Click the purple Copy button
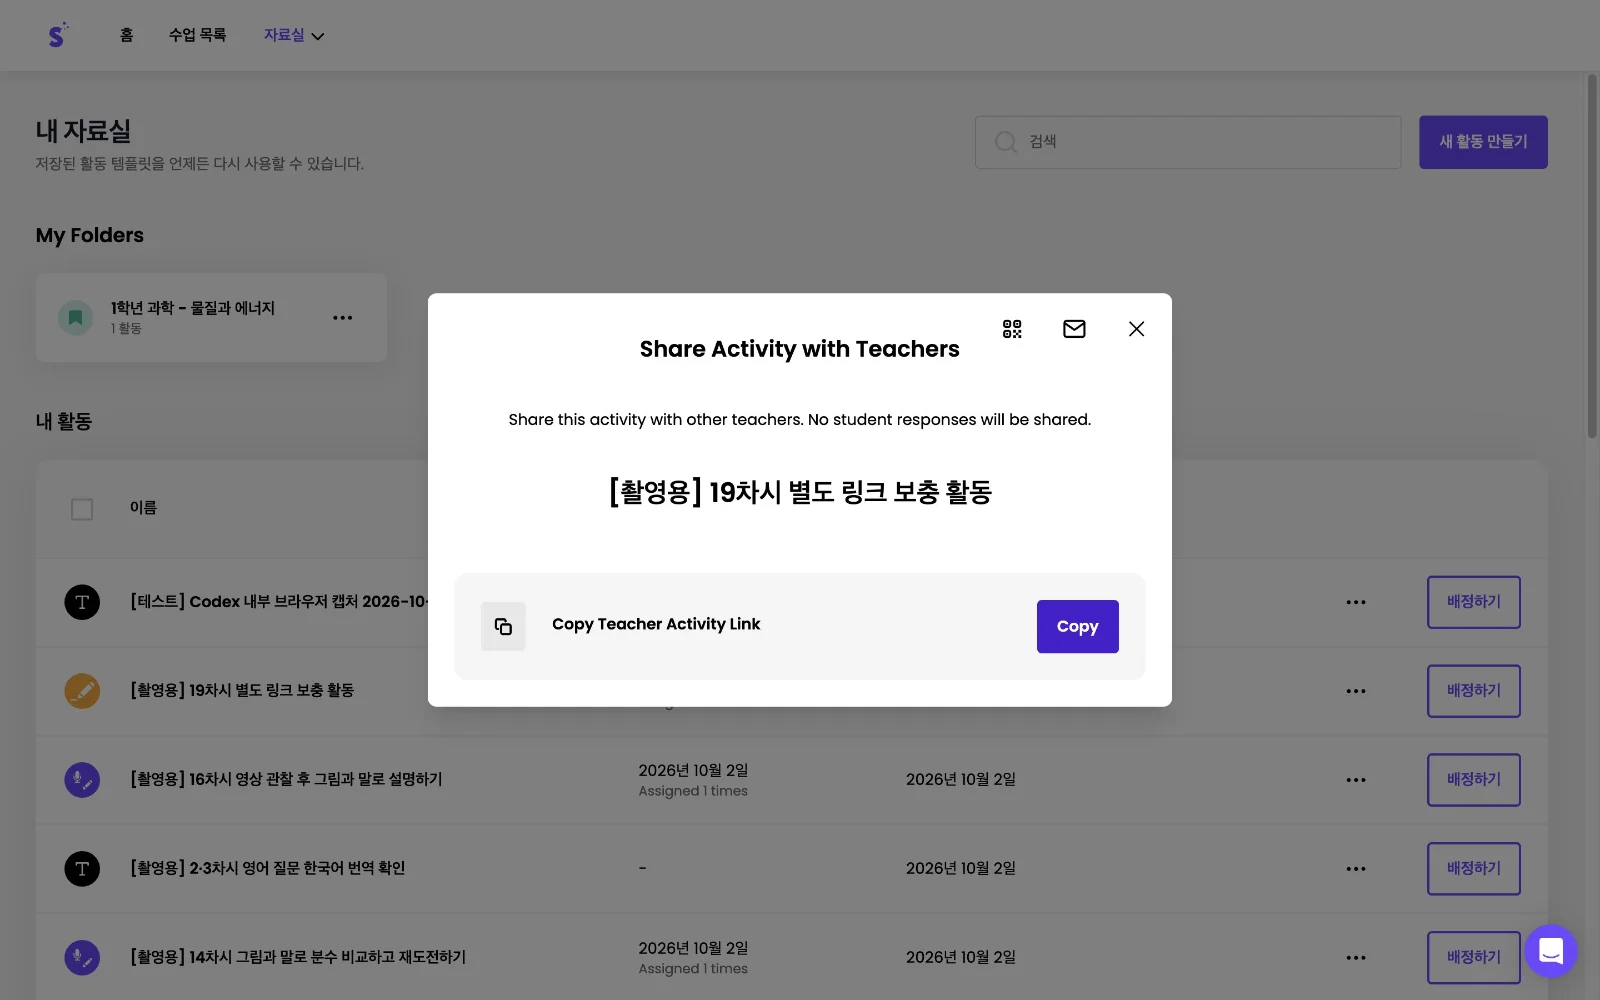This screenshot has height=1000, width=1600. pyautogui.click(x=1077, y=626)
